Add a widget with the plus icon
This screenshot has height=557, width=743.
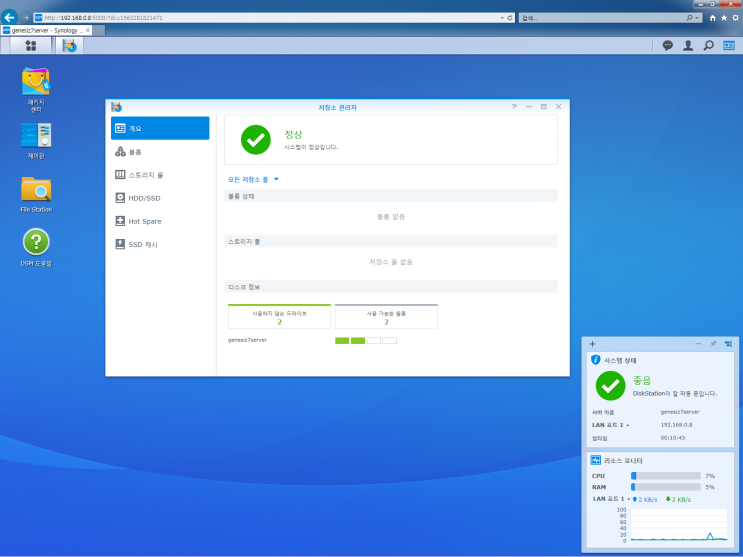592,344
